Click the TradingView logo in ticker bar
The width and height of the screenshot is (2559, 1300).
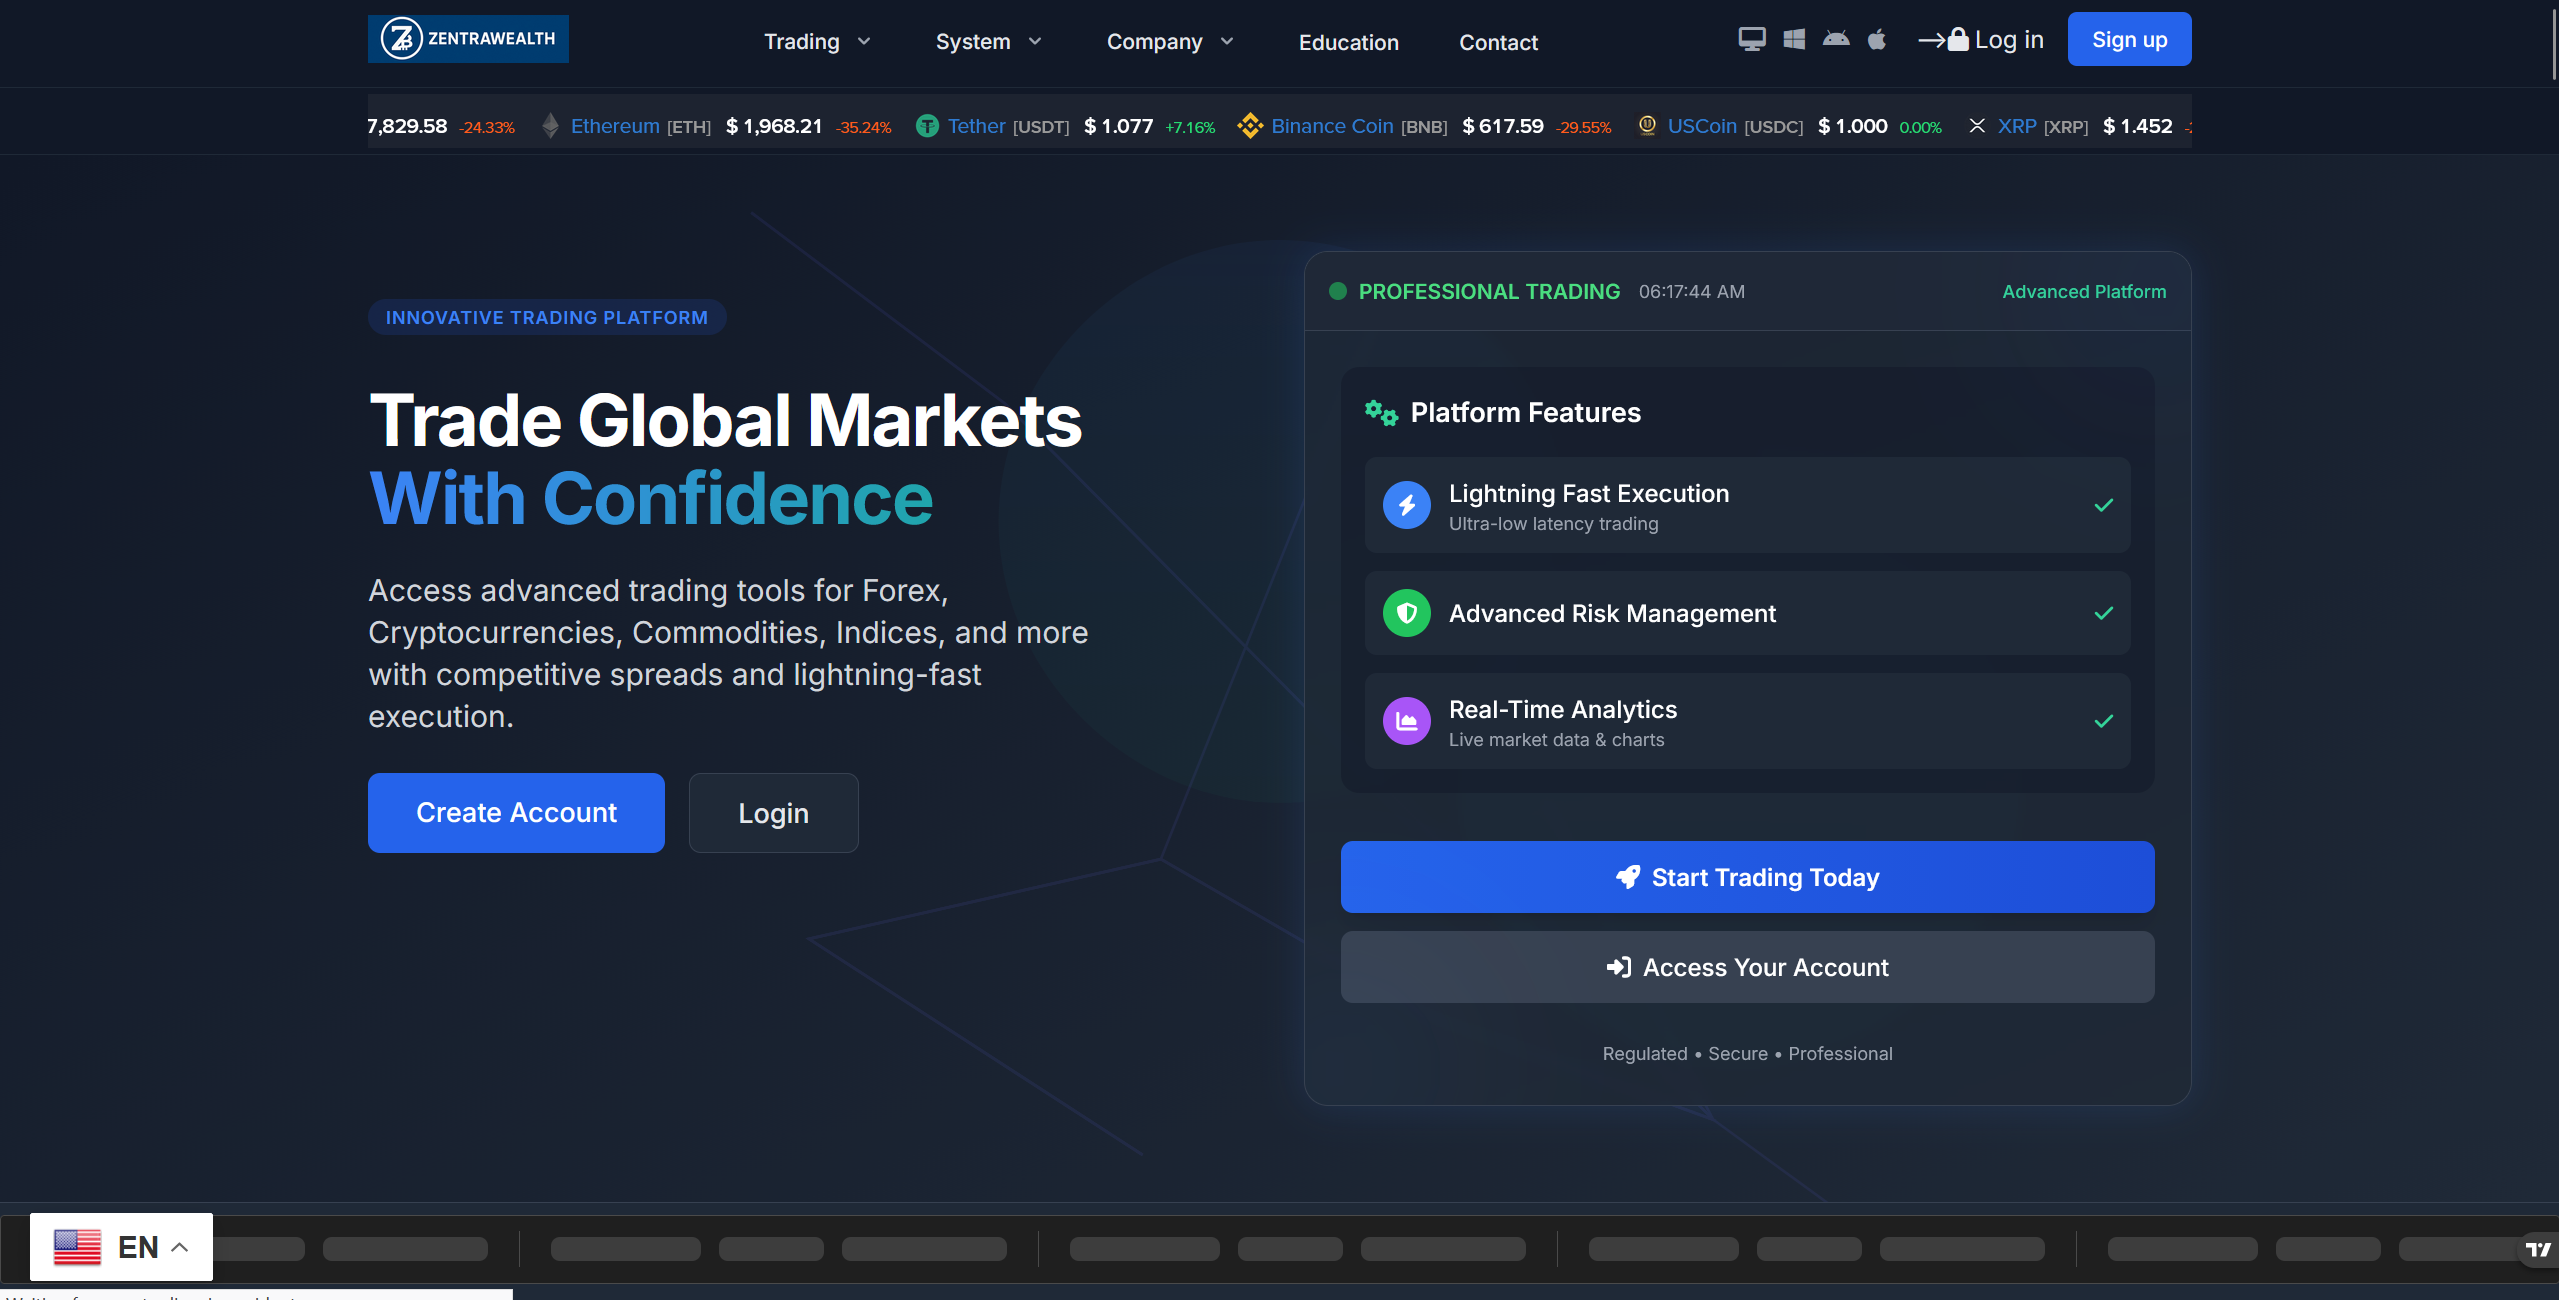(2537, 1249)
